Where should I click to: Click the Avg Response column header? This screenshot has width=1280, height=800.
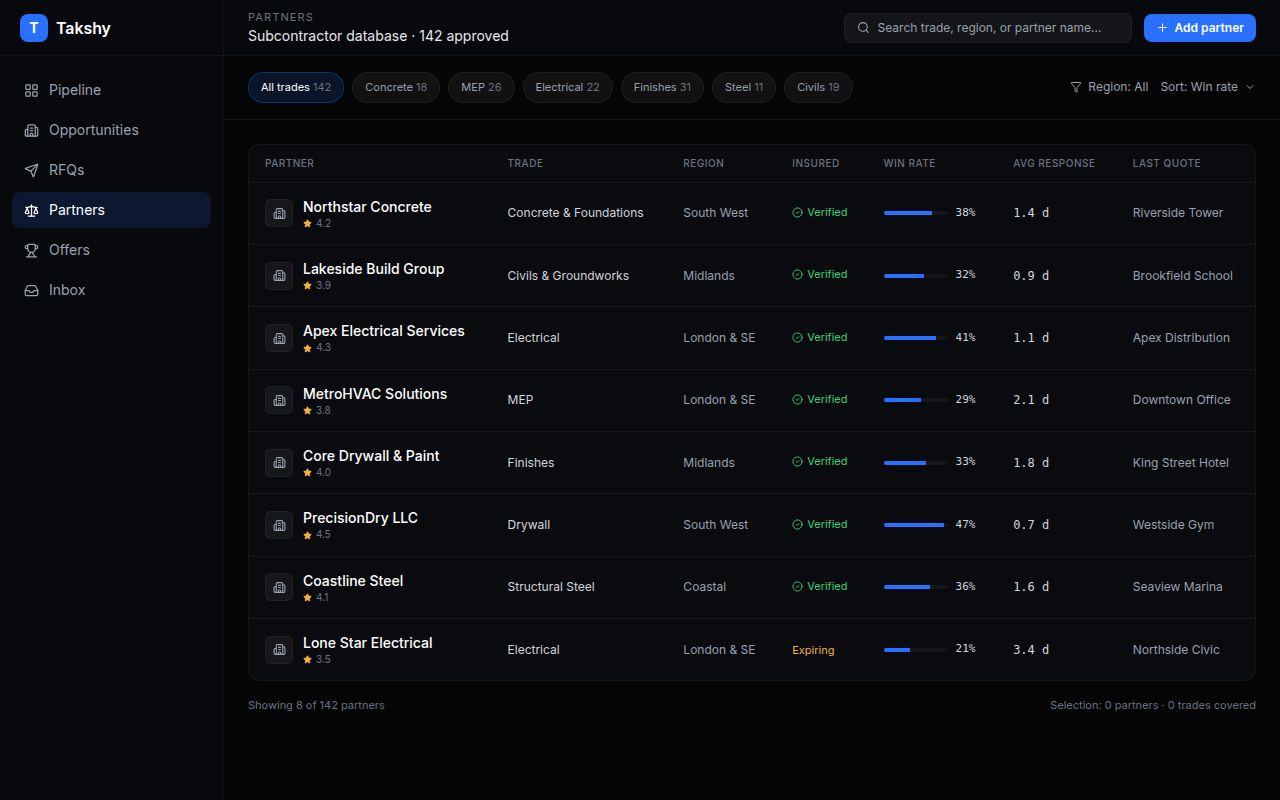coord(1054,163)
